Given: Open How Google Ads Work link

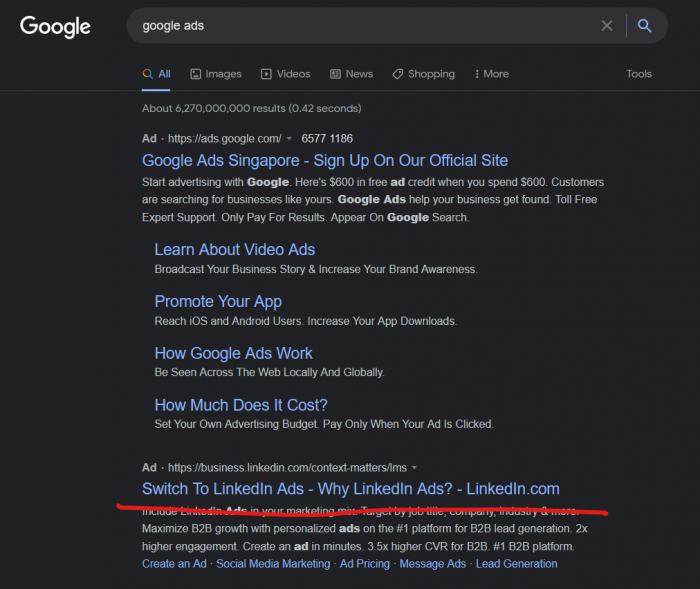Looking at the screenshot, I should click(x=233, y=354).
